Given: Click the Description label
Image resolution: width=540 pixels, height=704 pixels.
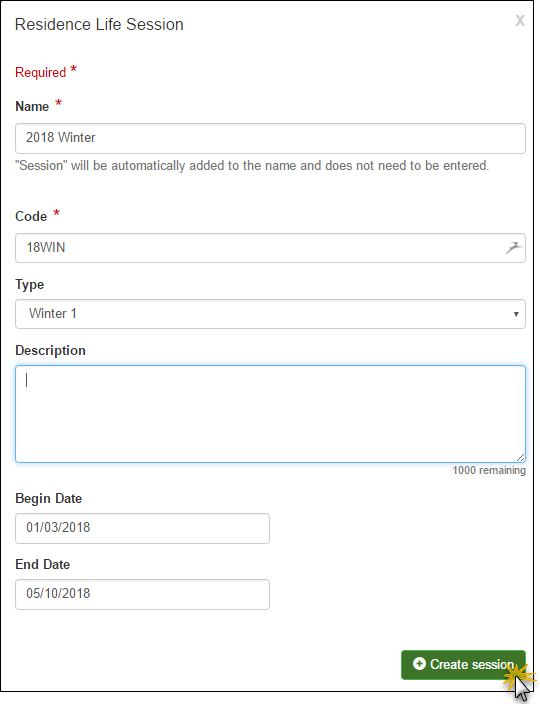Looking at the screenshot, I should point(50,351).
